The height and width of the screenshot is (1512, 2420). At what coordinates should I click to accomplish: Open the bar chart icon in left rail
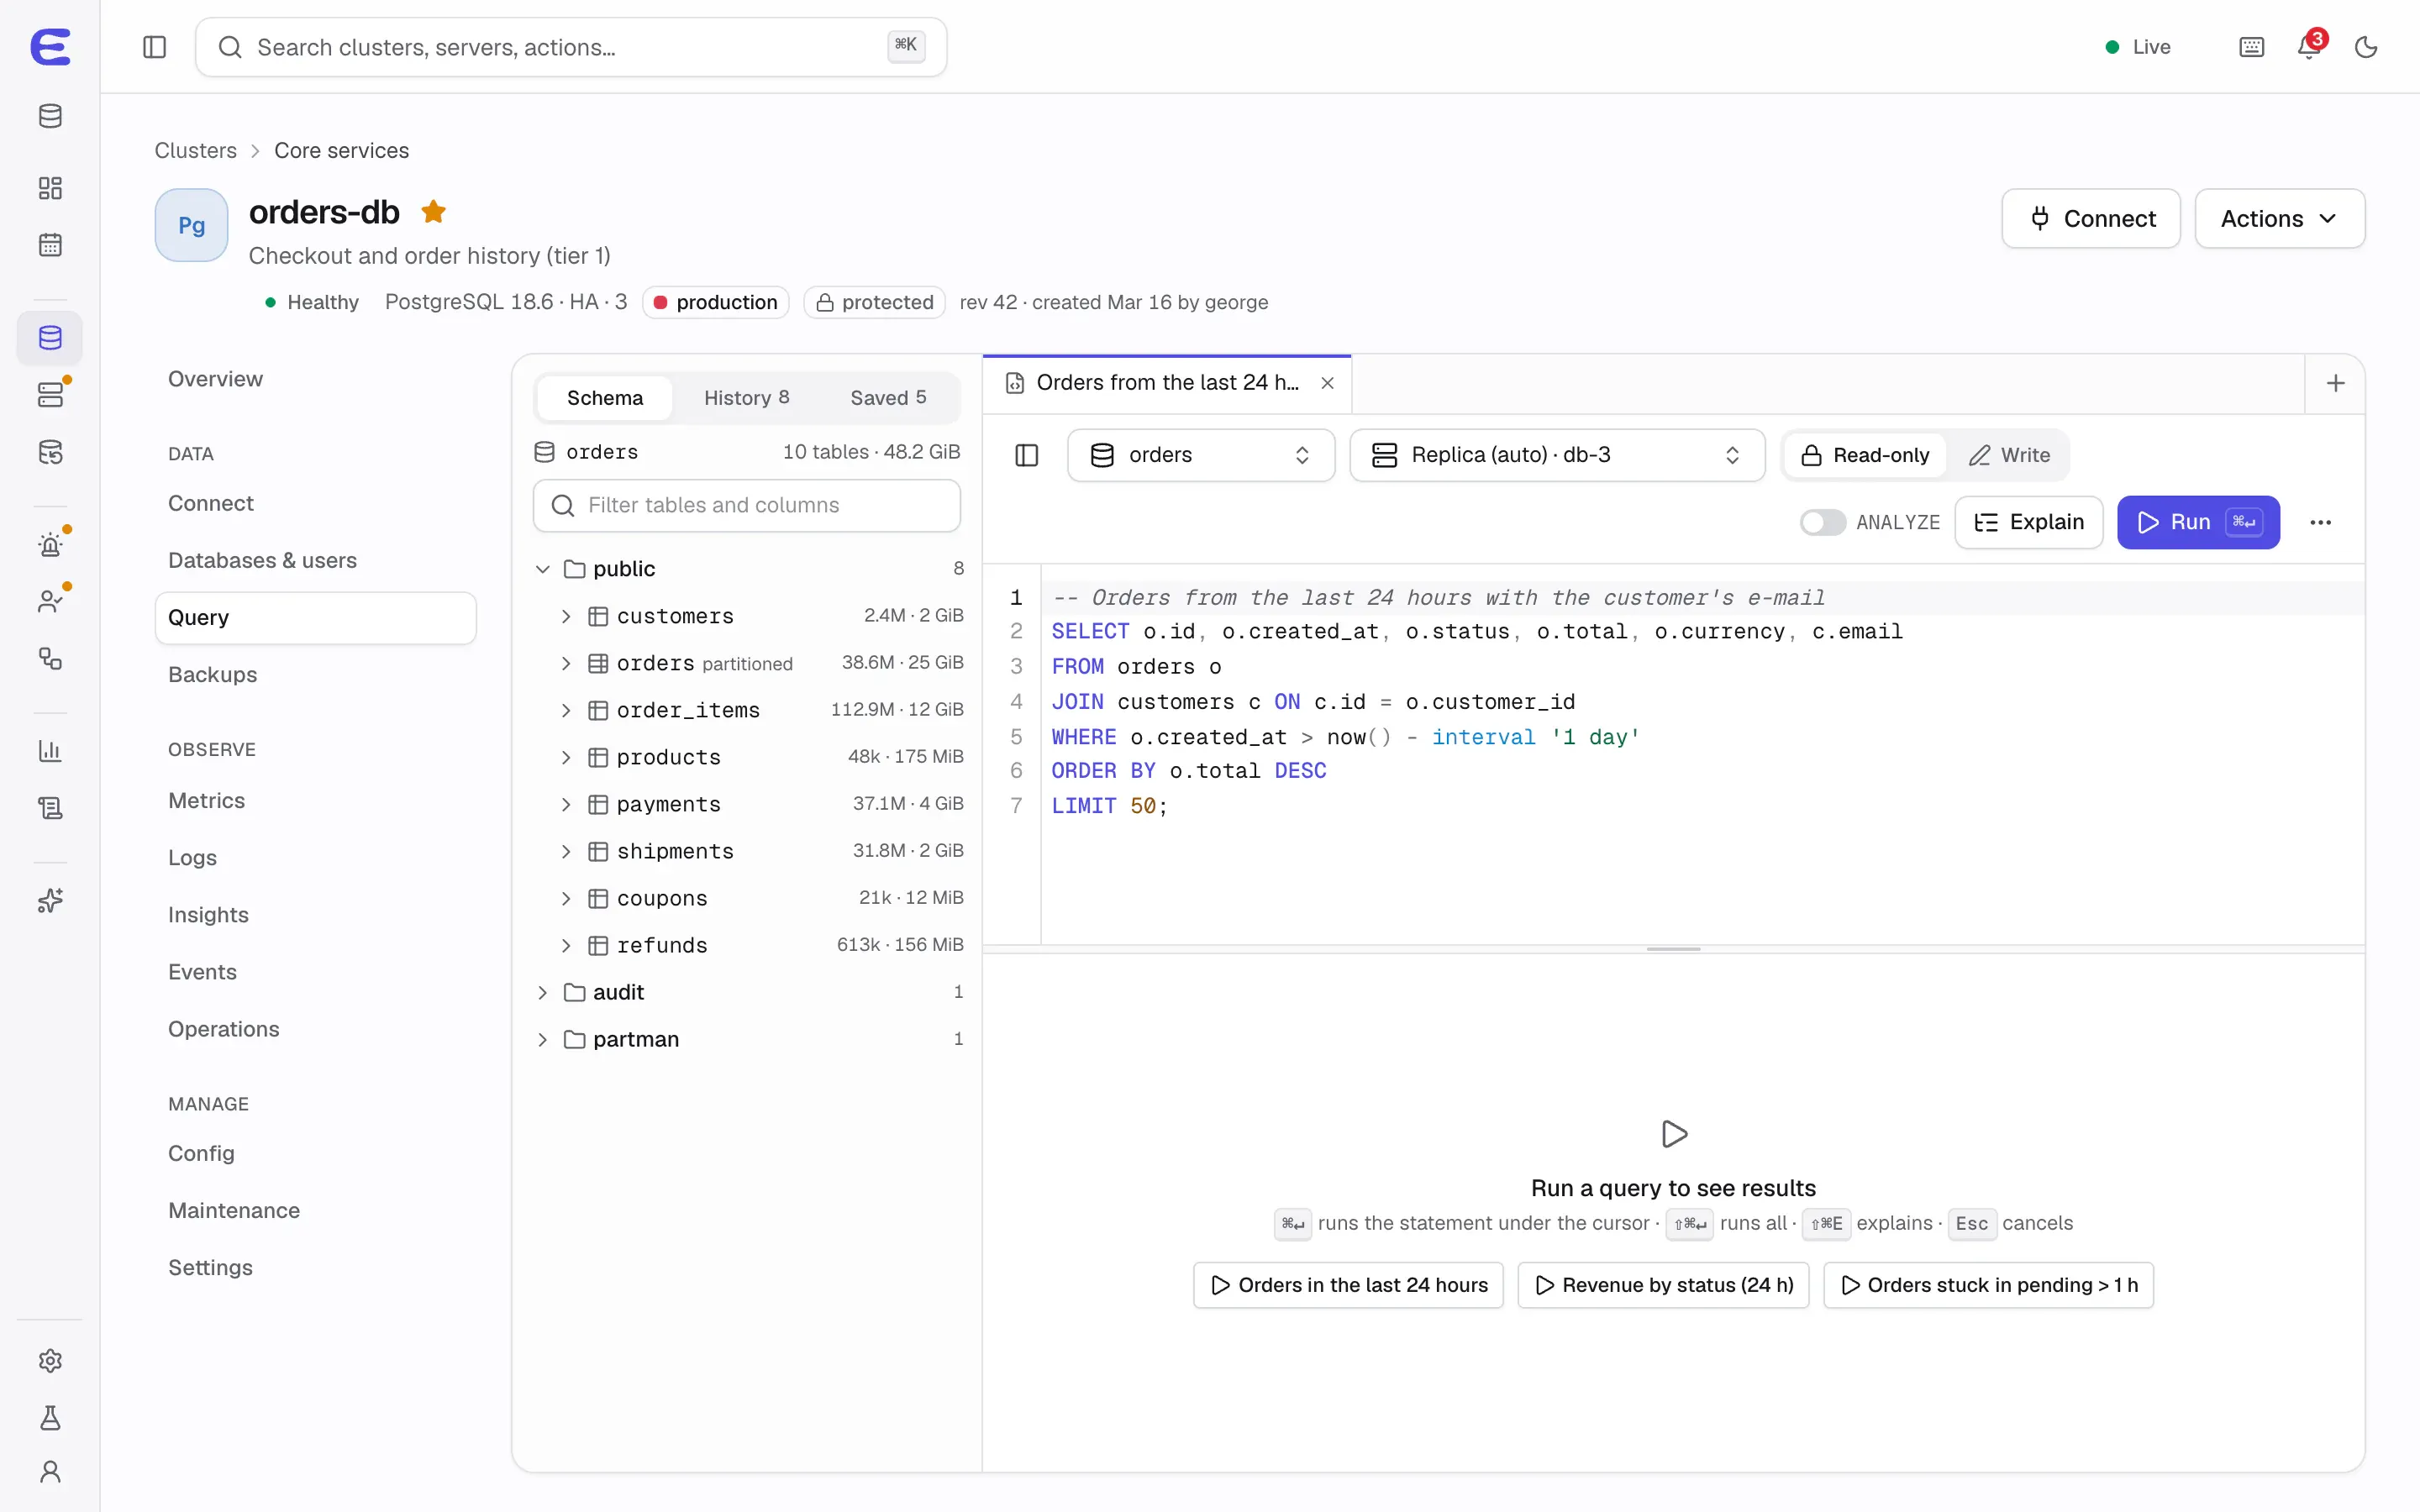(x=50, y=750)
